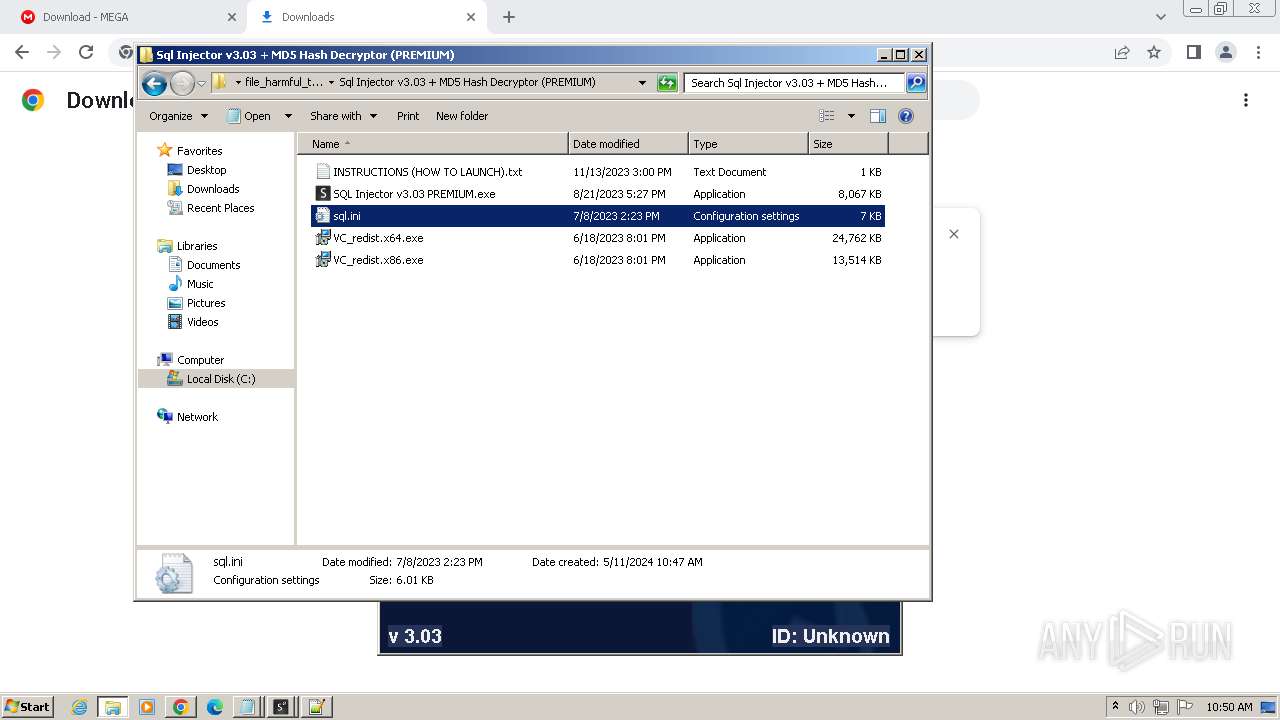Launch Internet Explorer from the taskbar
This screenshot has width=1280, height=720.
(x=80, y=707)
